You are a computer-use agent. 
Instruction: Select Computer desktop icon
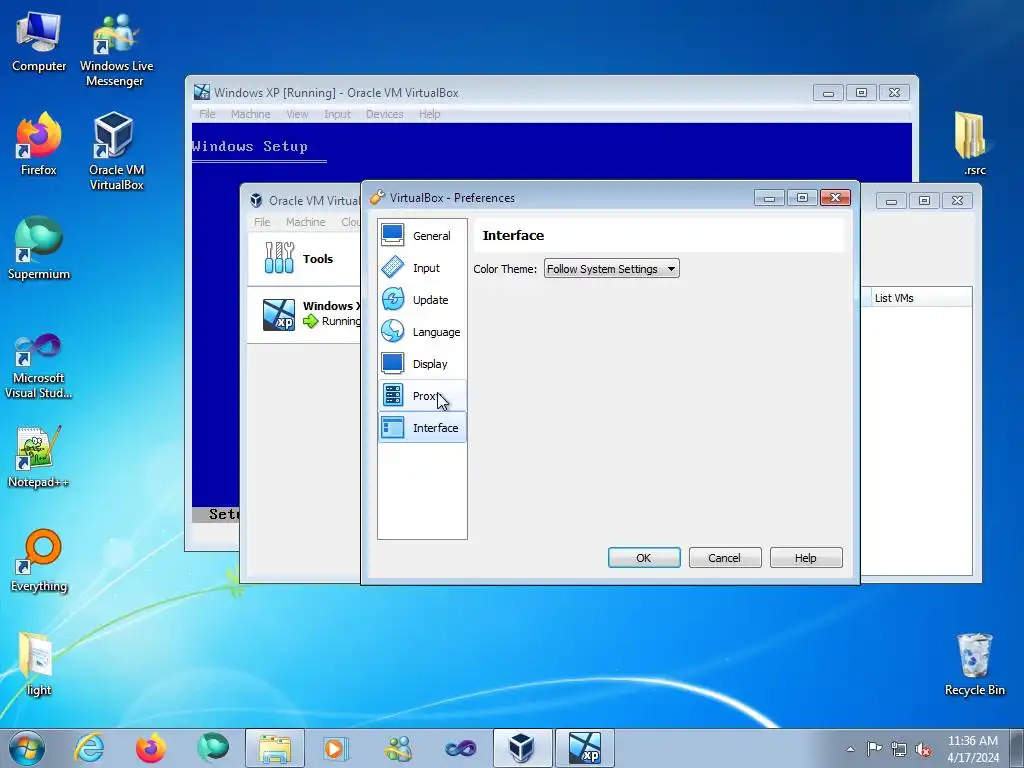coord(39,42)
